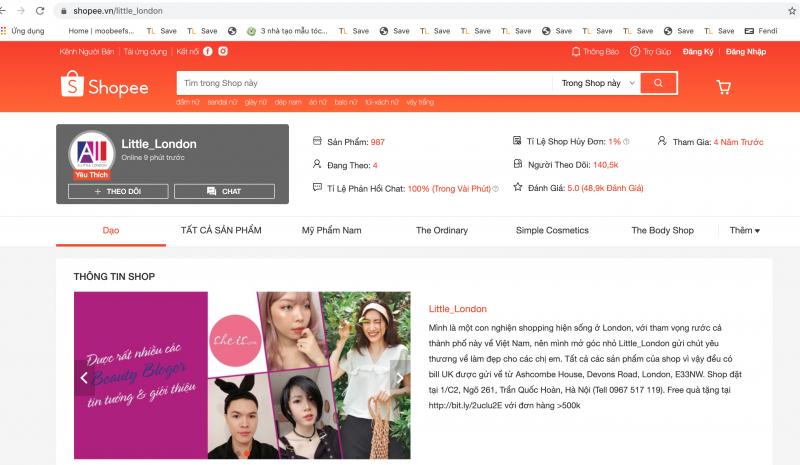Click the 'Đăng Nhập' login link
800x465 pixels.
pos(745,51)
